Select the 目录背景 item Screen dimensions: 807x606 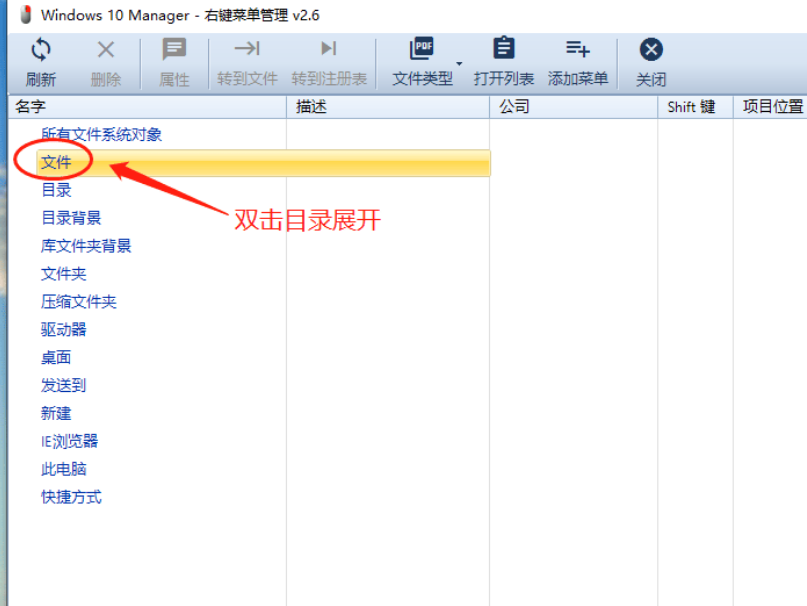(x=71, y=218)
